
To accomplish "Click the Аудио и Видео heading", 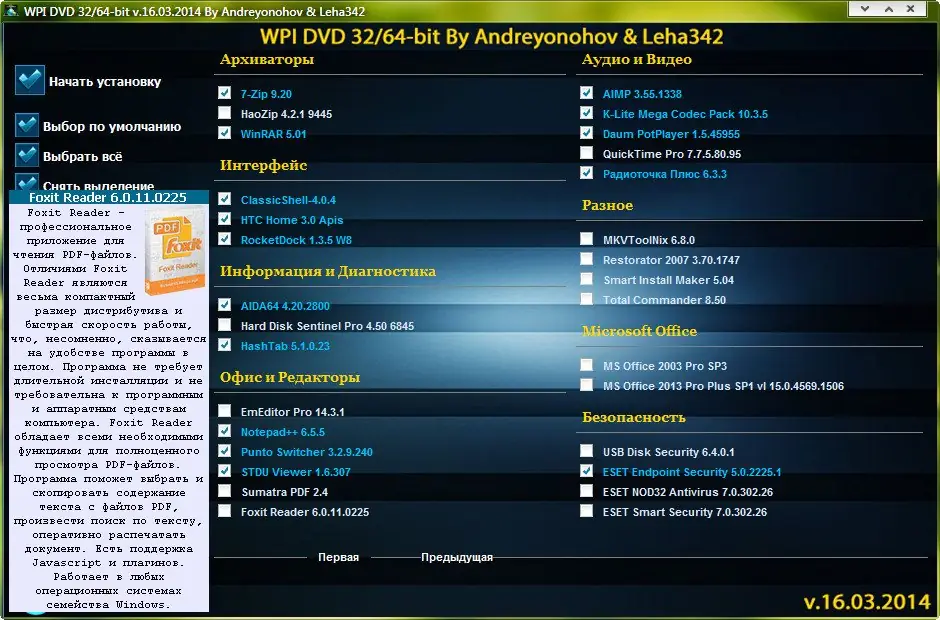I will (637, 59).
